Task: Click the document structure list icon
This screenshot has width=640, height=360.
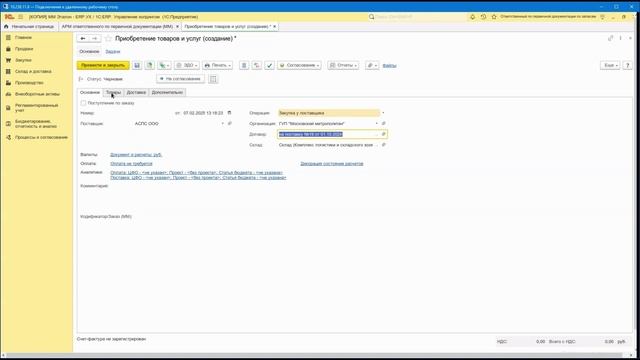Action: point(244,65)
